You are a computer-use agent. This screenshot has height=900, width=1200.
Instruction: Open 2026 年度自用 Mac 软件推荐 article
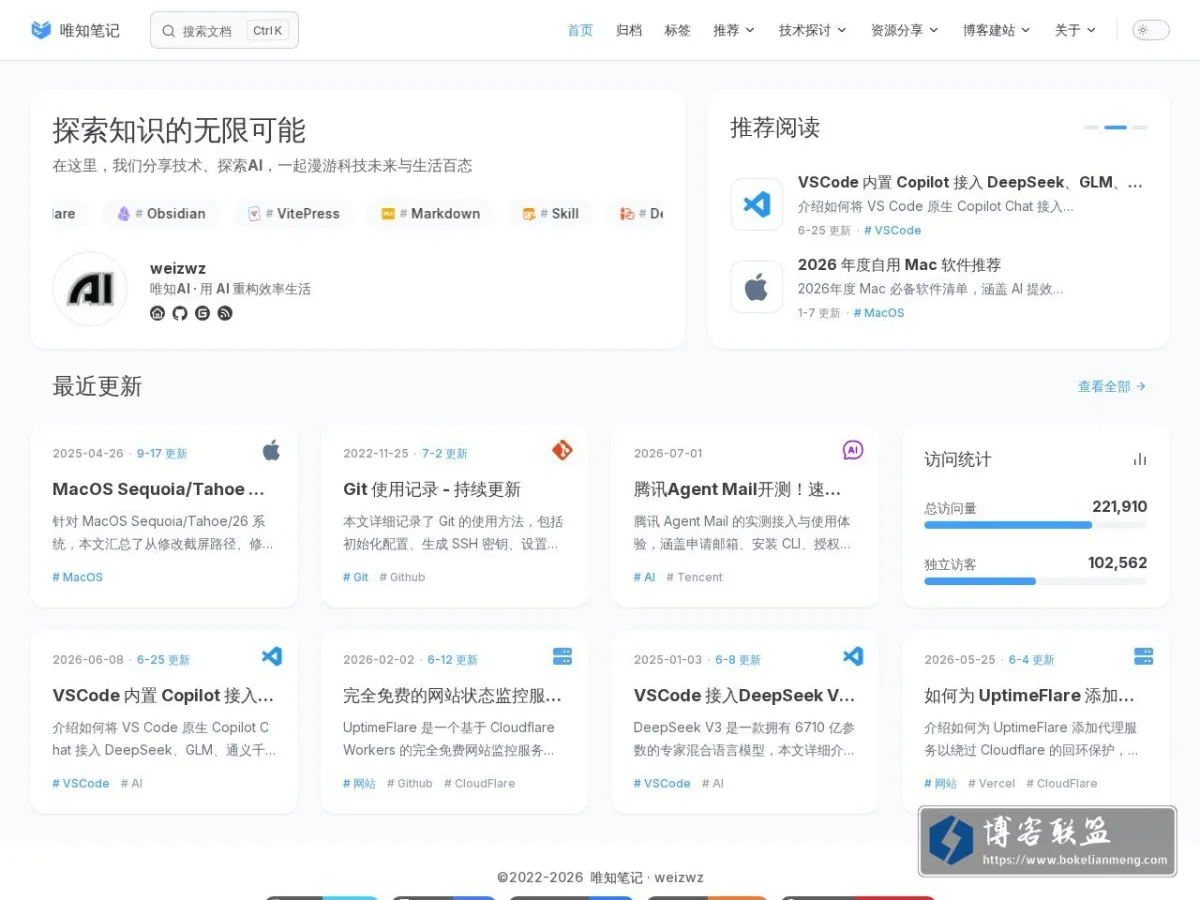point(899,265)
